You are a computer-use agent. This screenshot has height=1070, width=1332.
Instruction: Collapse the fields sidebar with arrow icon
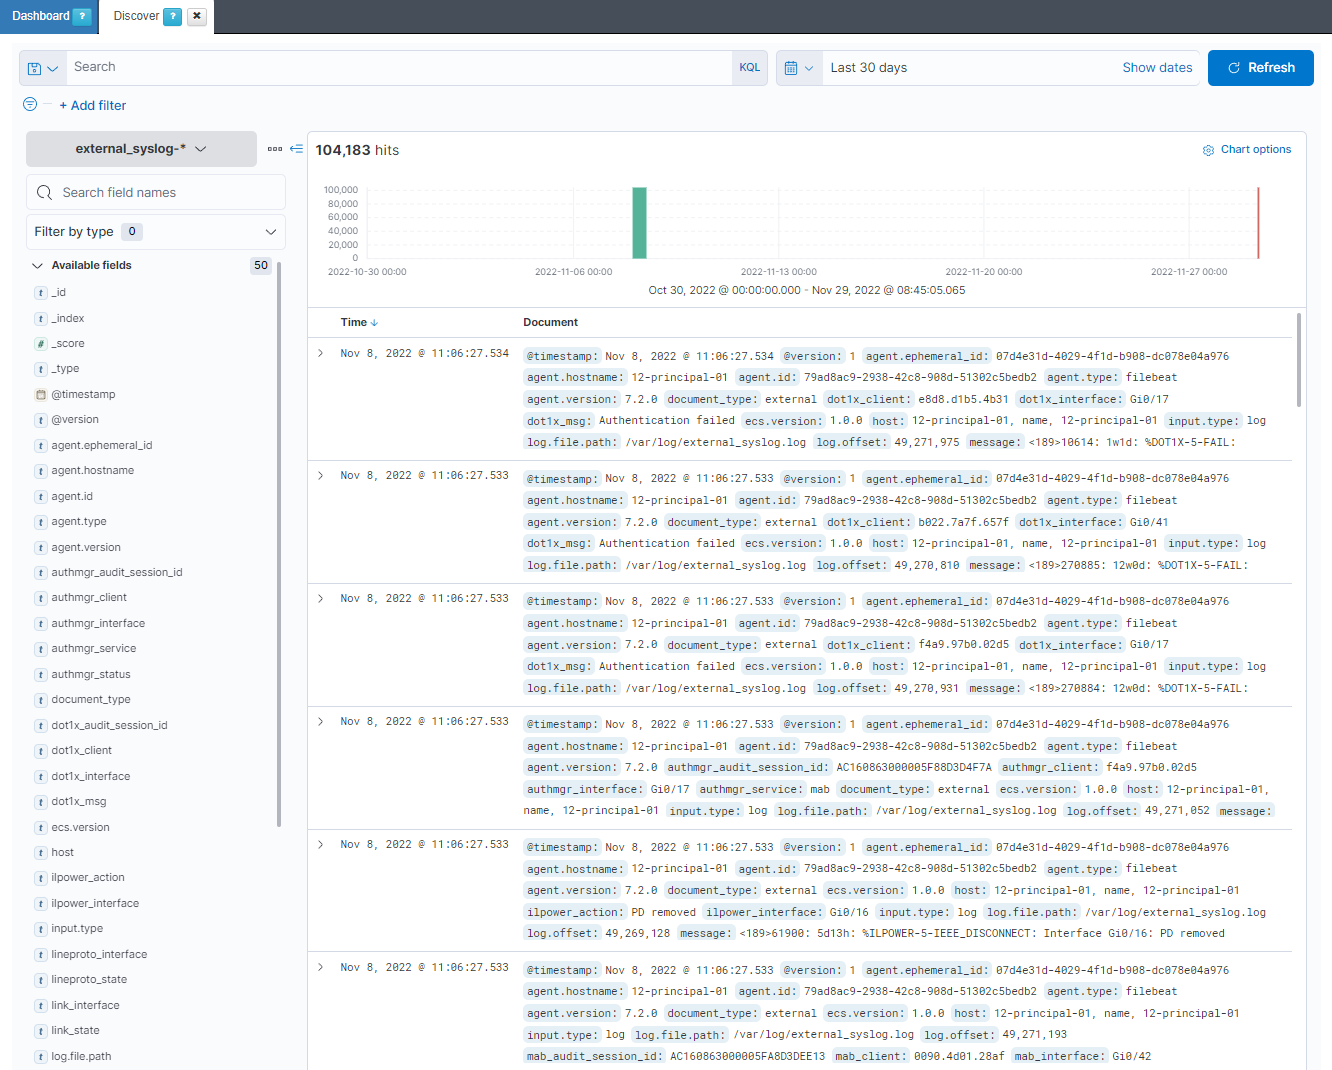pyautogui.click(x=296, y=149)
